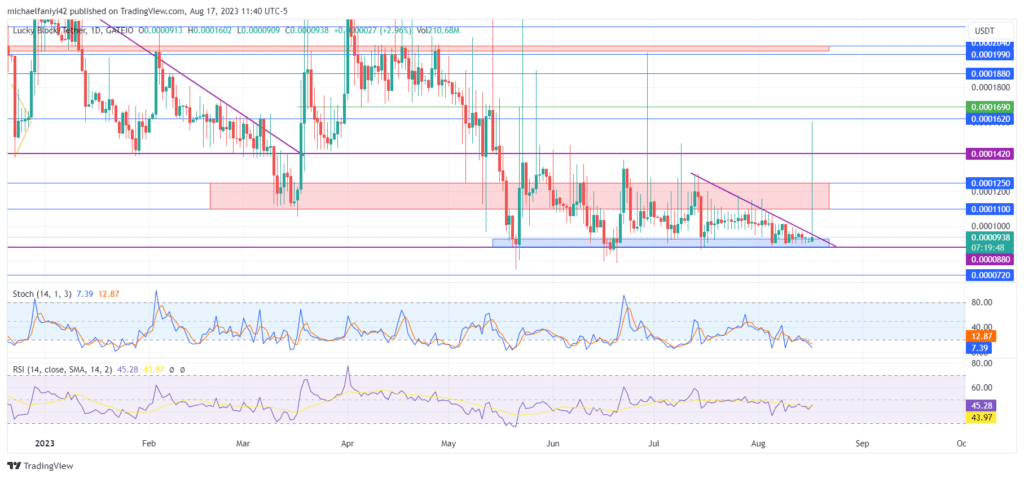Click the orange Stoch value label 12.87
The height and width of the screenshot is (478, 1024).
point(981,336)
